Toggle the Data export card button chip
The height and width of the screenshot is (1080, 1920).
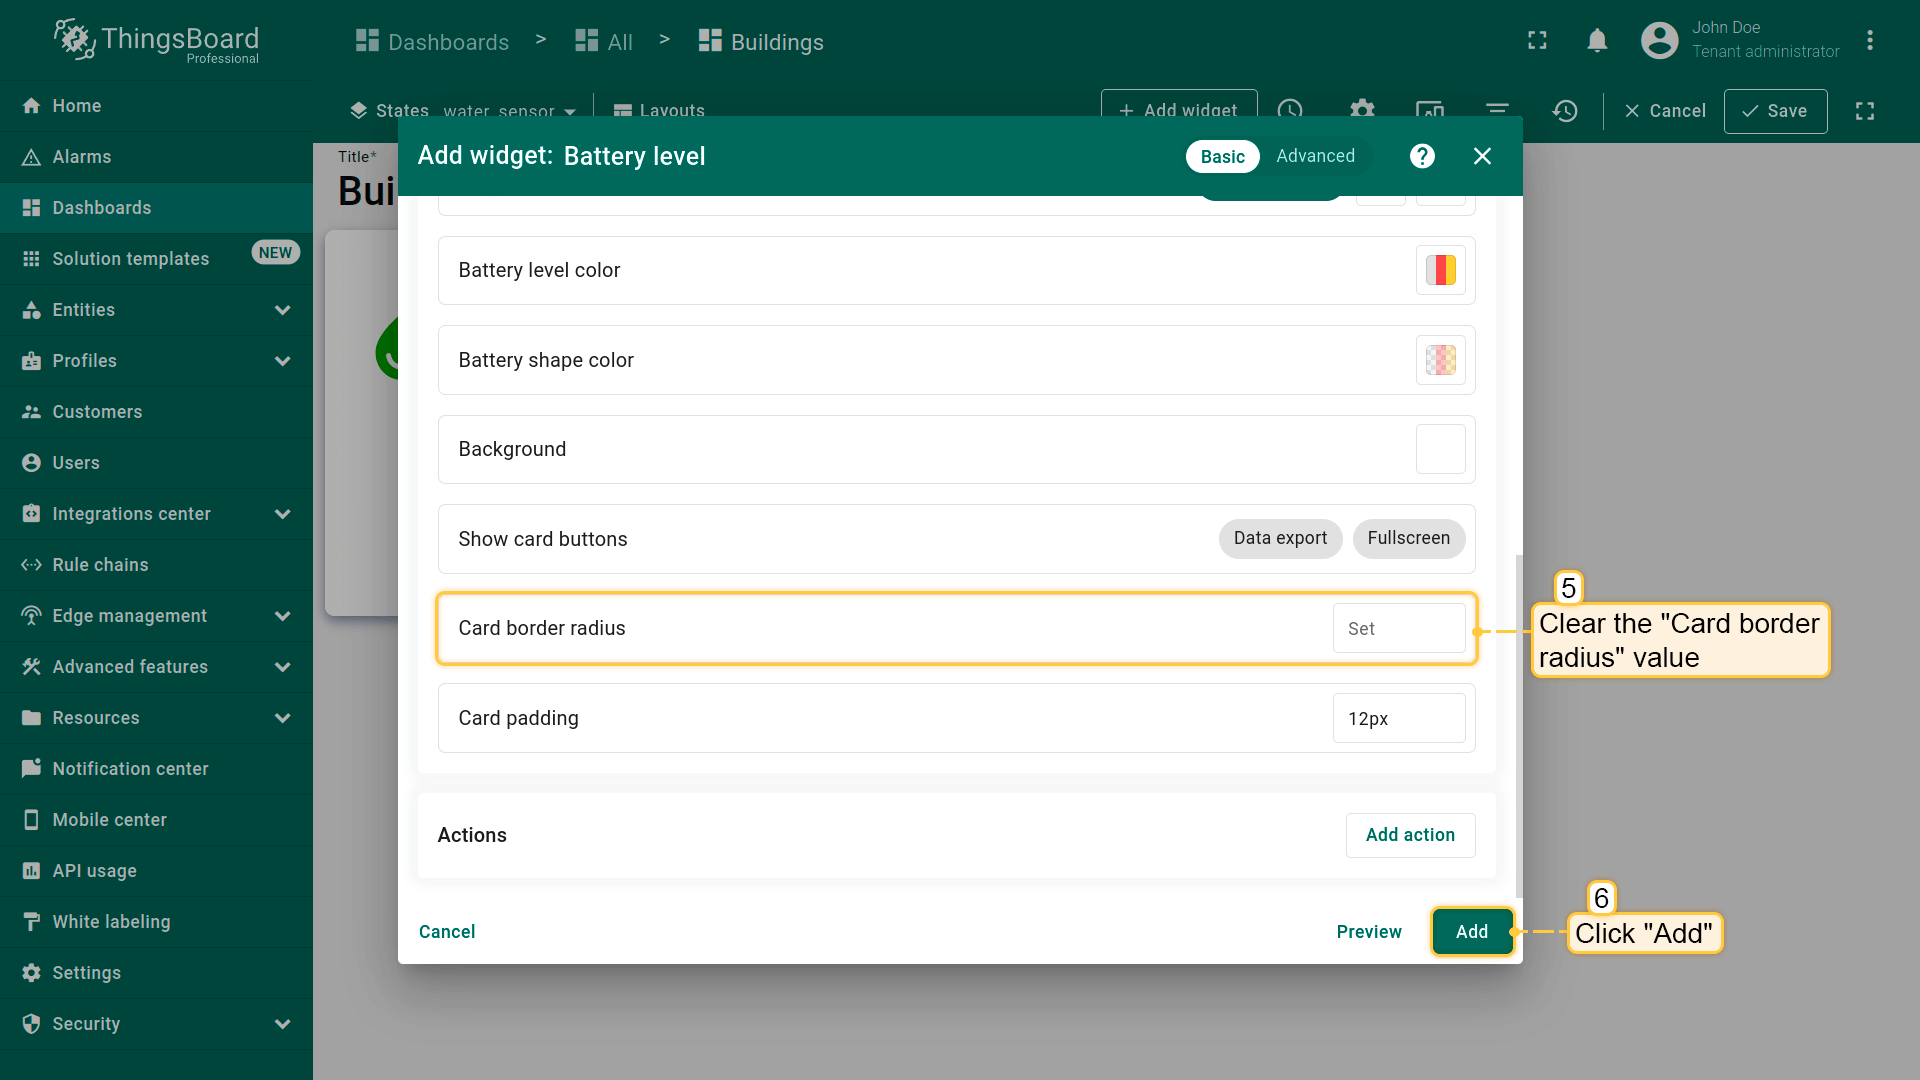click(1280, 538)
